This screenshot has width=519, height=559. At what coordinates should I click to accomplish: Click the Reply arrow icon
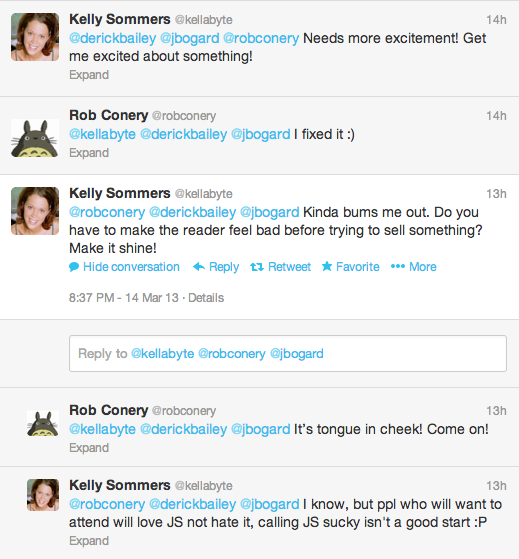199,267
